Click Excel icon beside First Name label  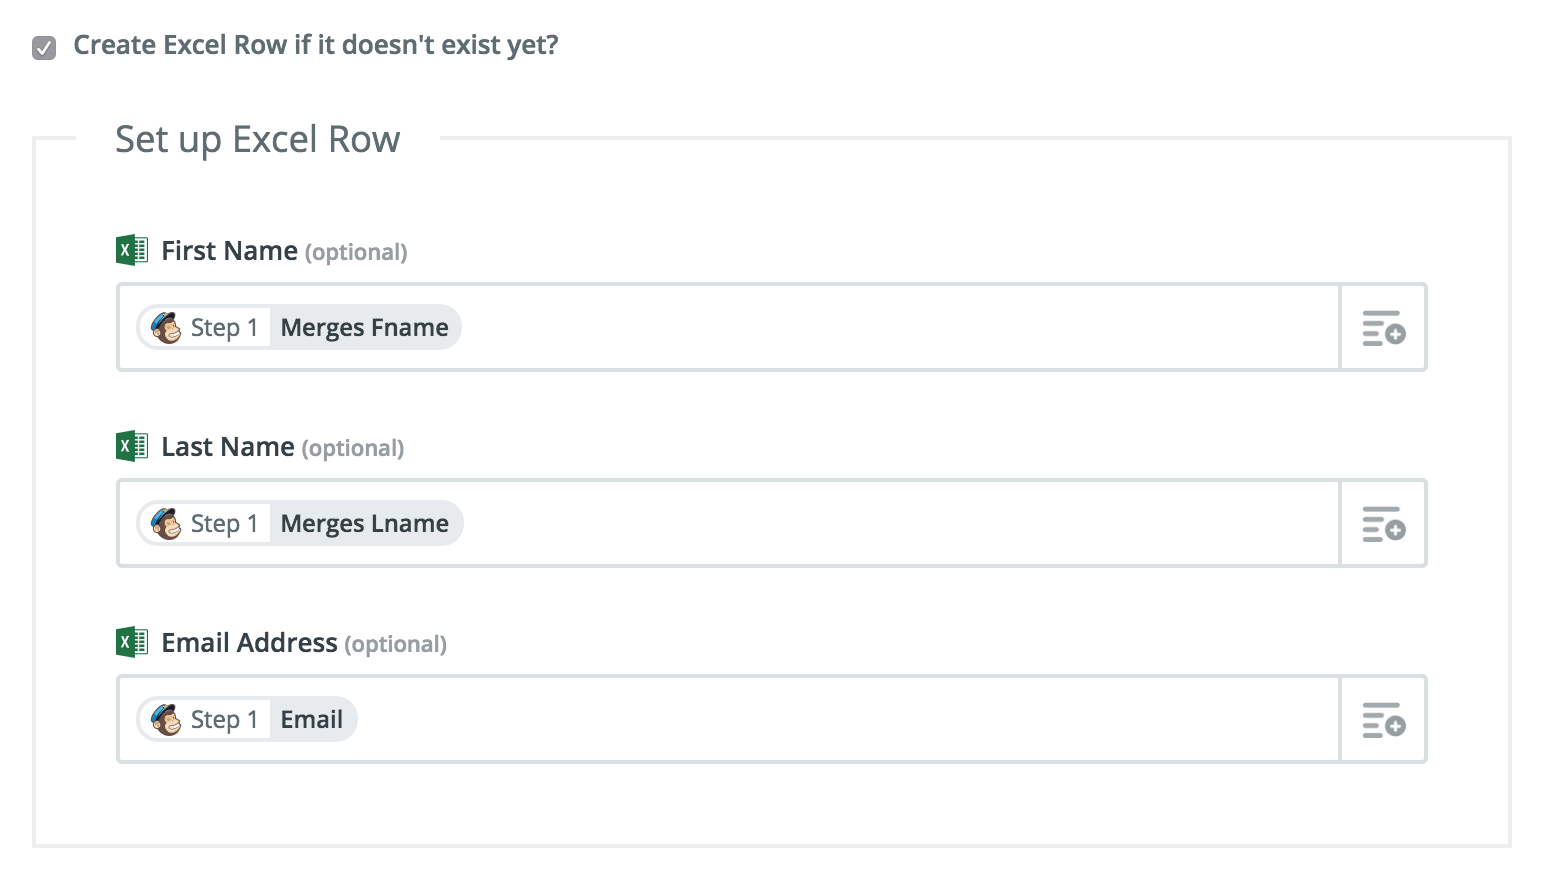click(132, 250)
